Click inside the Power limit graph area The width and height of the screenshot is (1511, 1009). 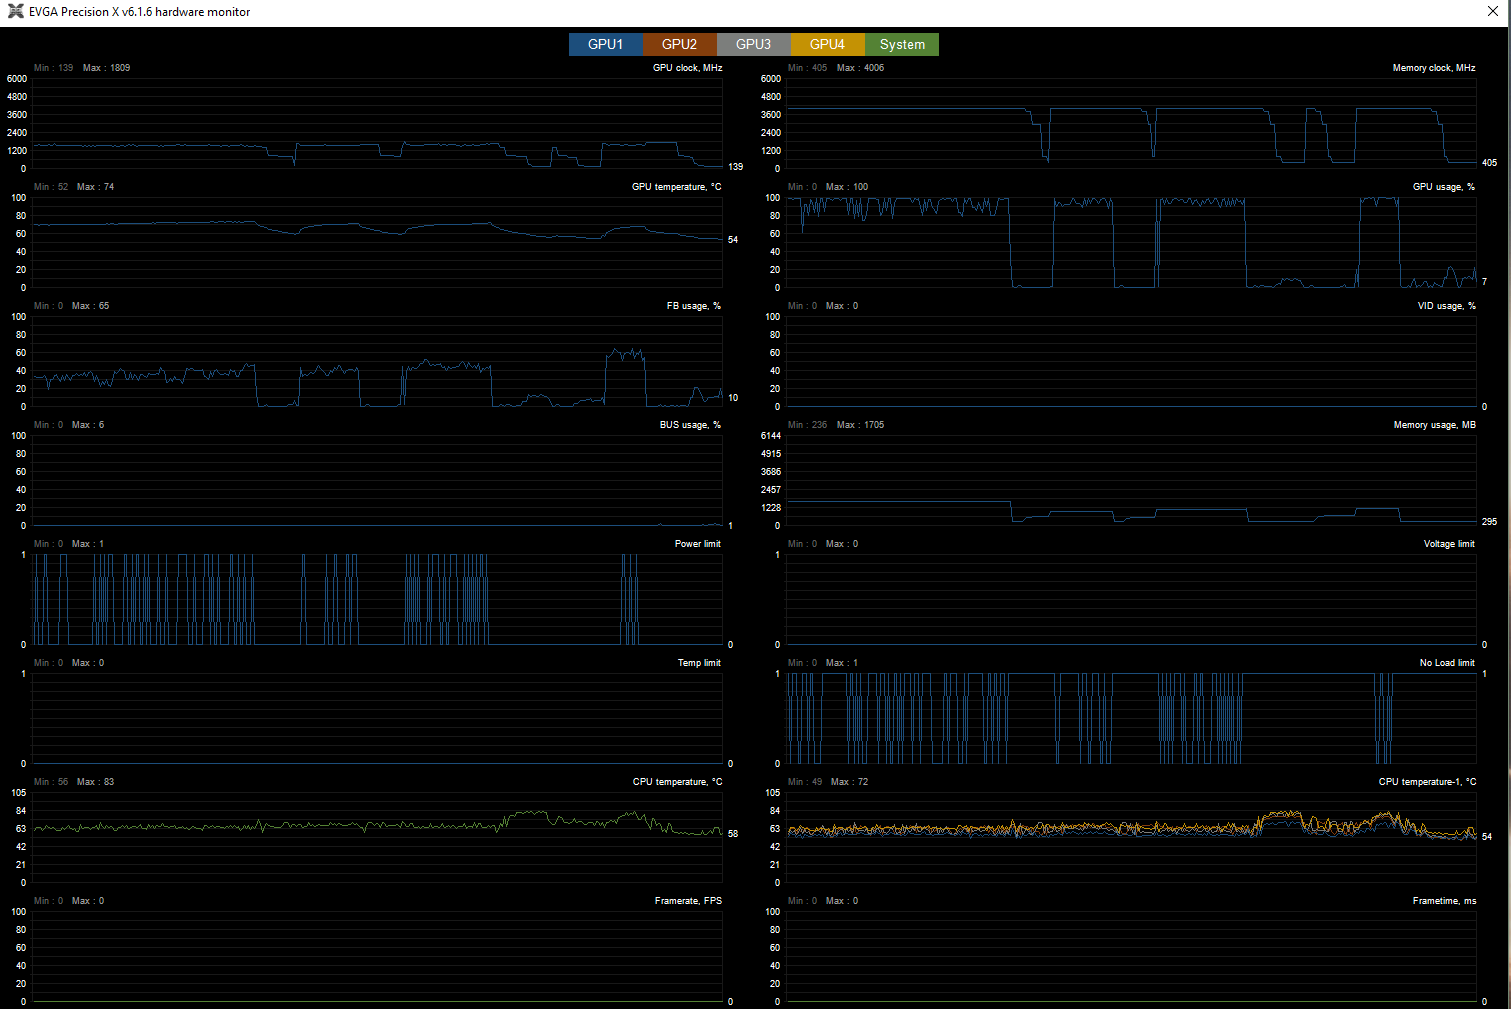(377, 599)
